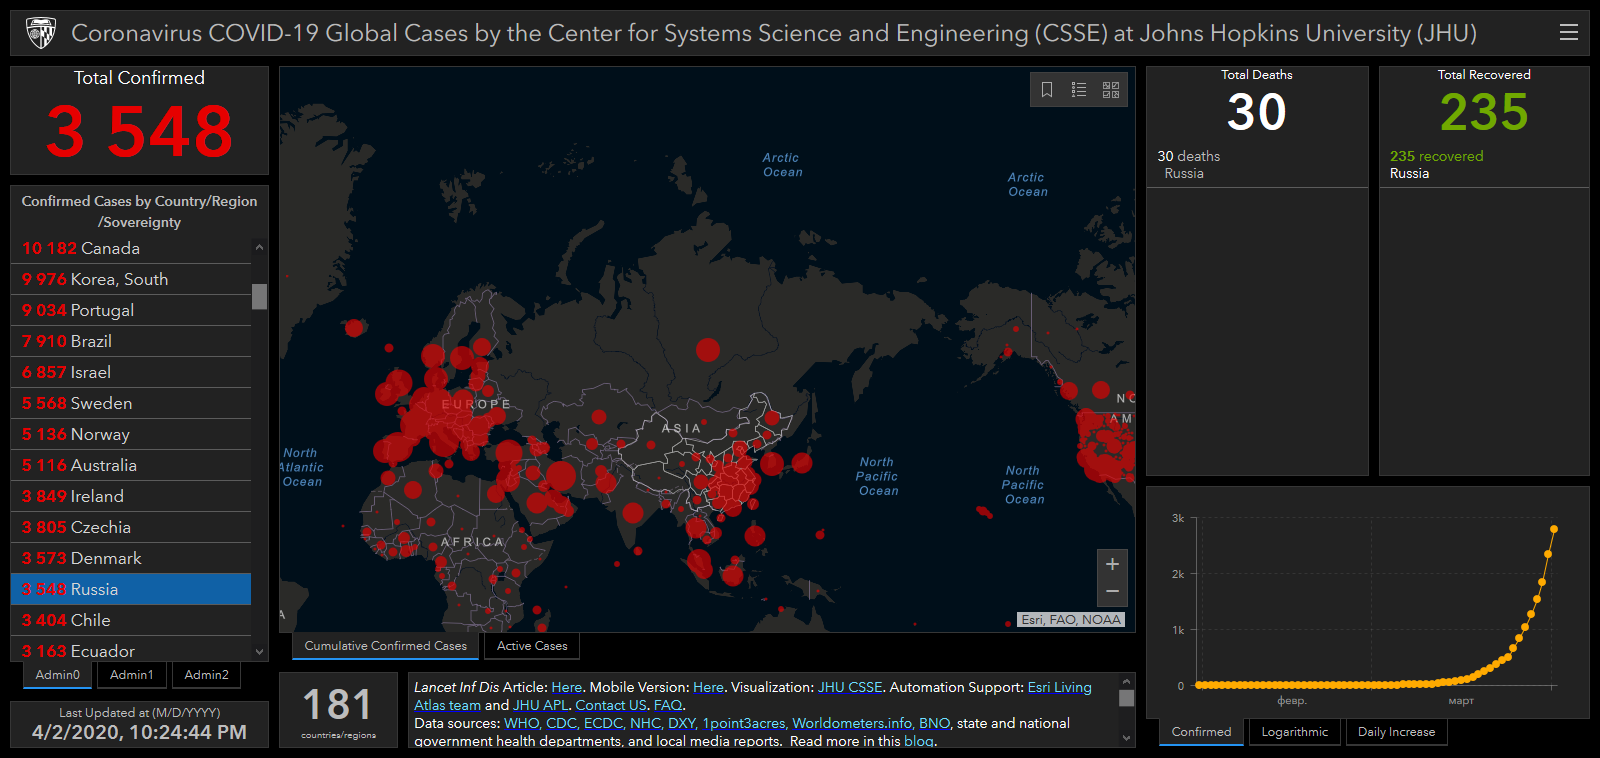Select Active Cases map tab
This screenshot has height=758, width=1600.
(x=532, y=646)
